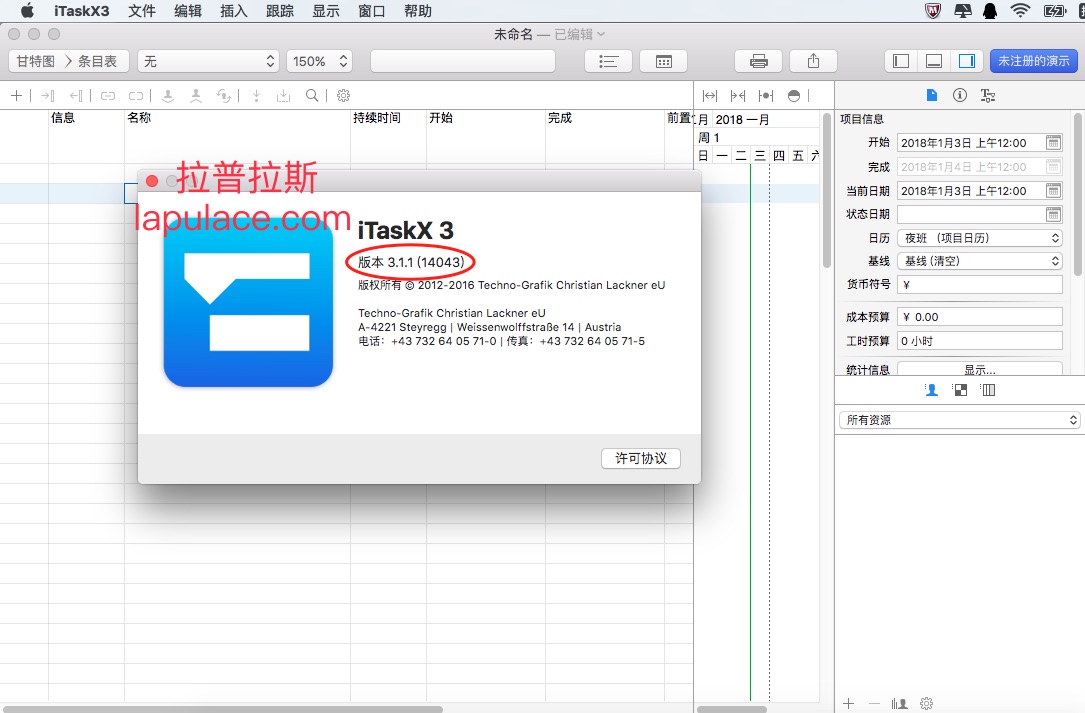
Task: Open the 150% zoom dropdown
Action: (x=320, y=62)
